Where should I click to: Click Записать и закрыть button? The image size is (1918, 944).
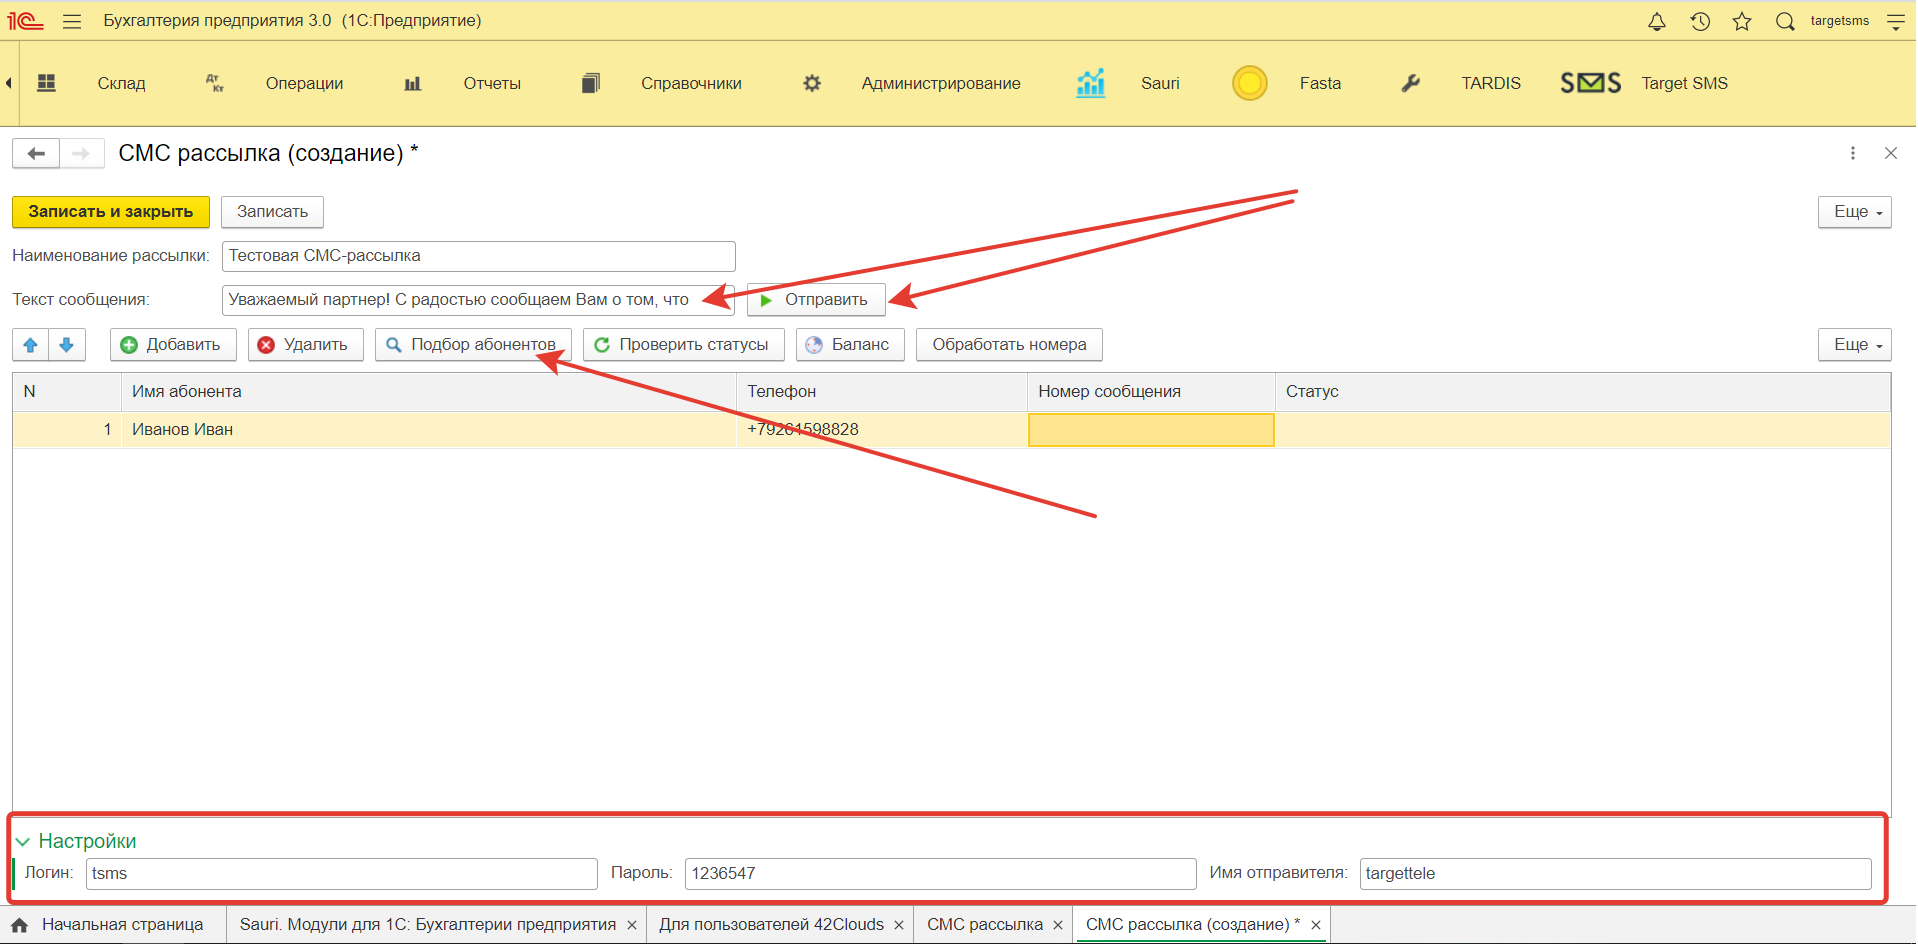[x=111, y=212]
